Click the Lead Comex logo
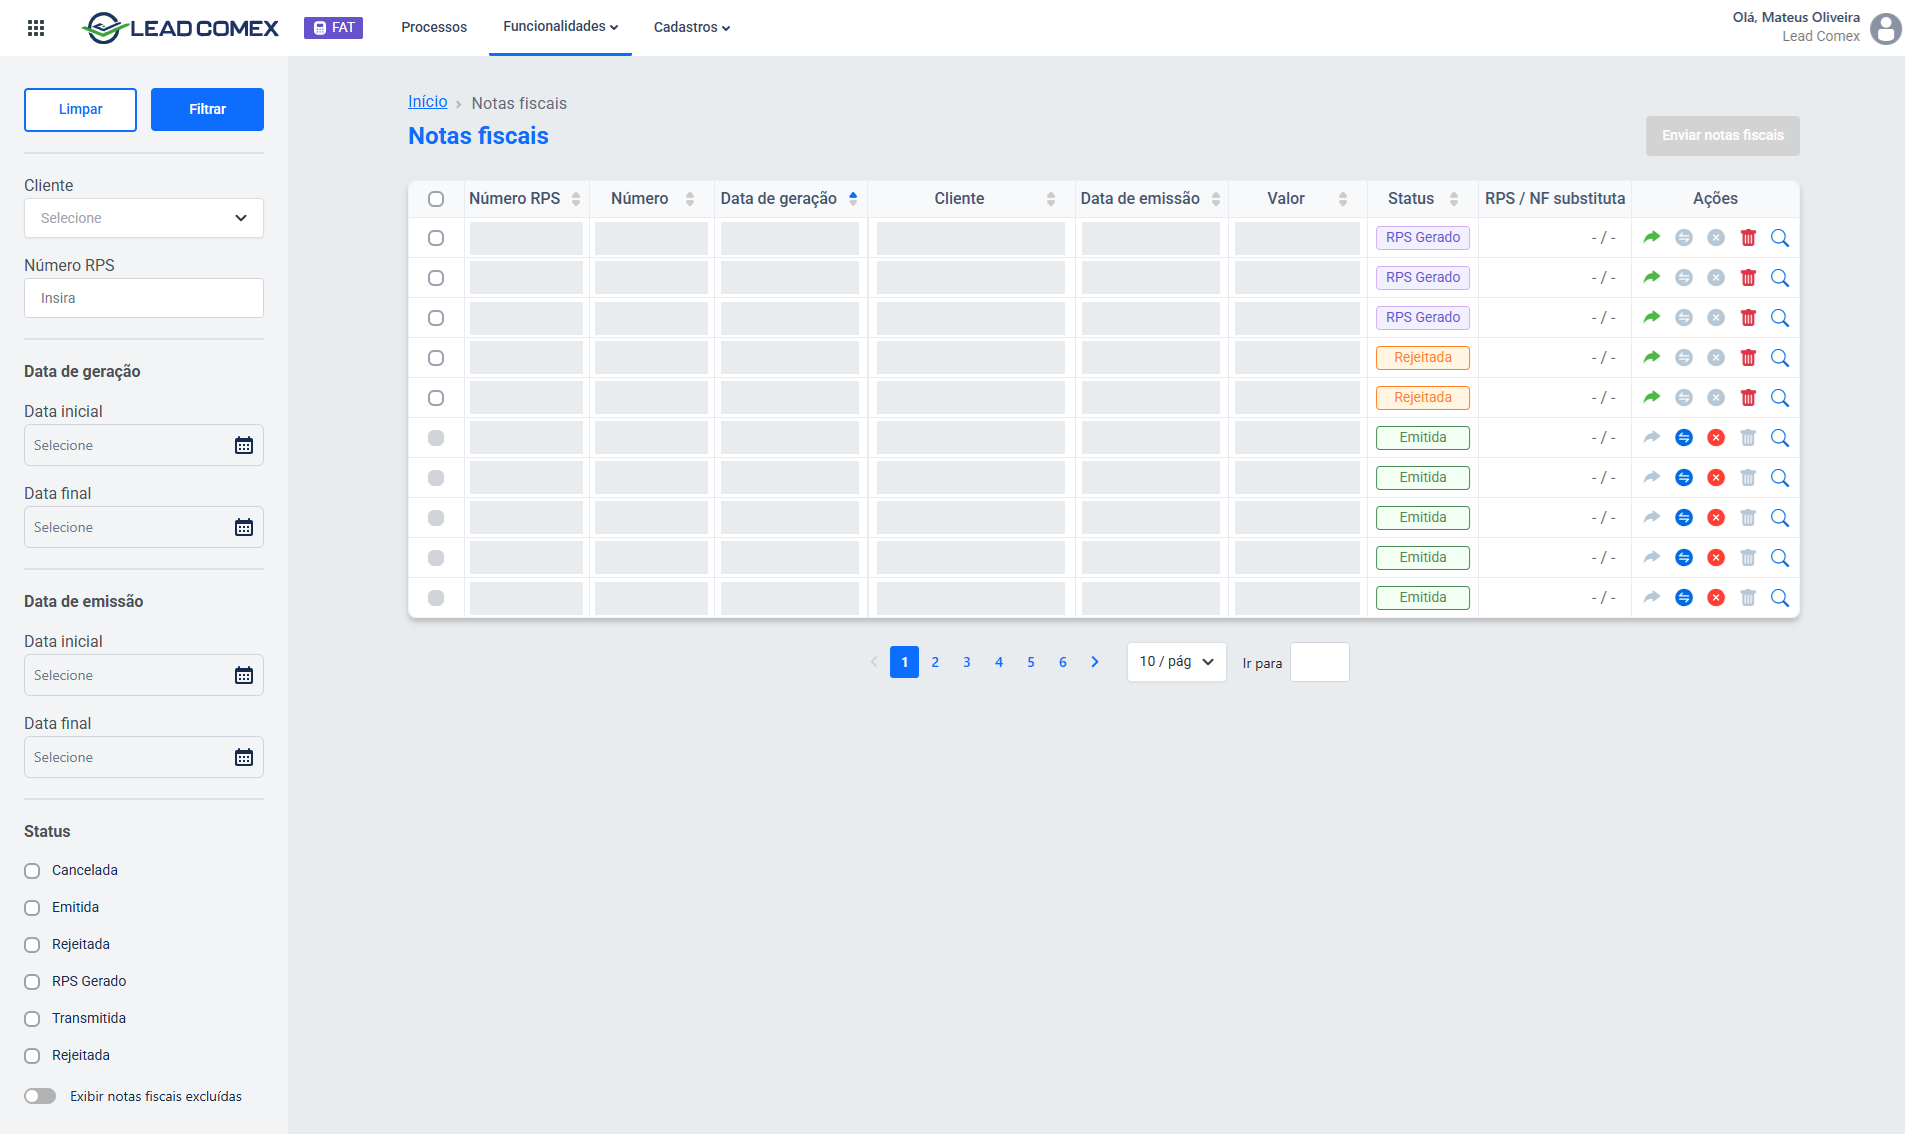The image size is (1905, 1134). pos(180,28)
